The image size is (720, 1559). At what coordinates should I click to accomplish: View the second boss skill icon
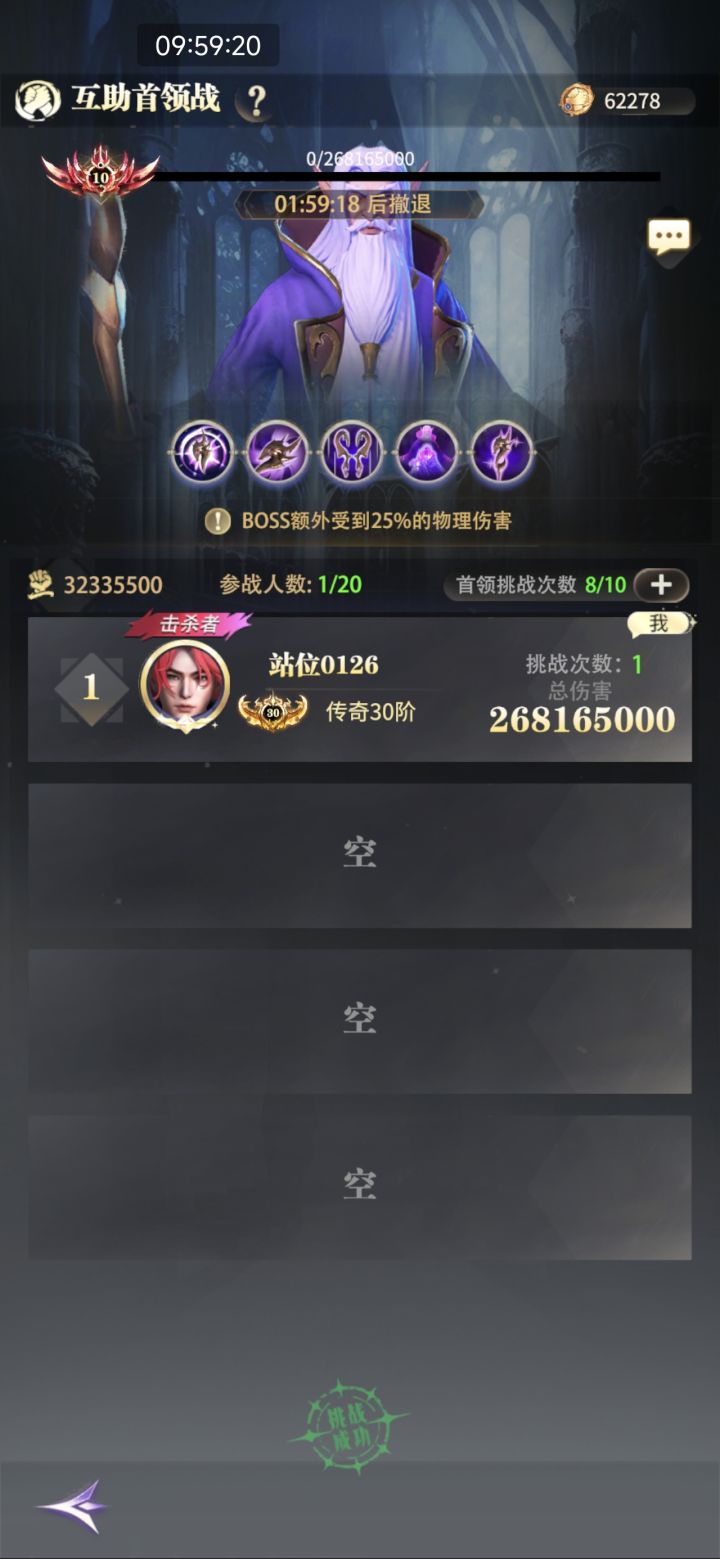tap(277, 452)
